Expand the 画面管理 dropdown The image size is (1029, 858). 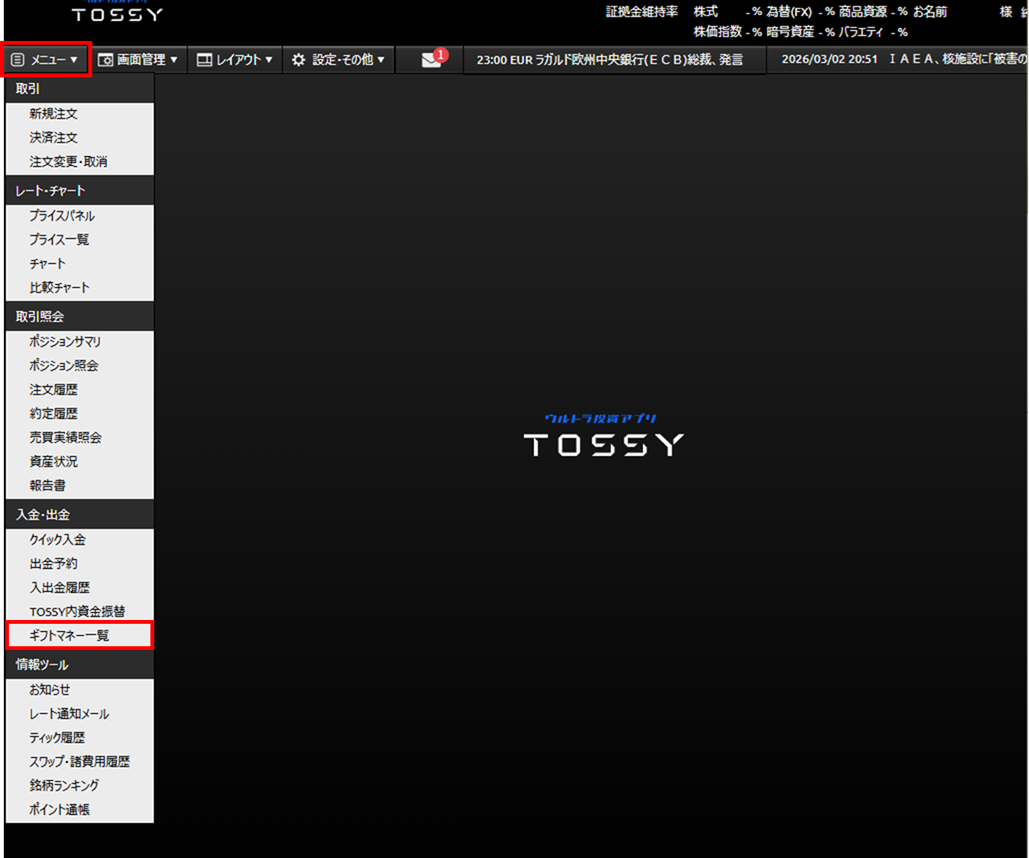click(x=138, y=60)
